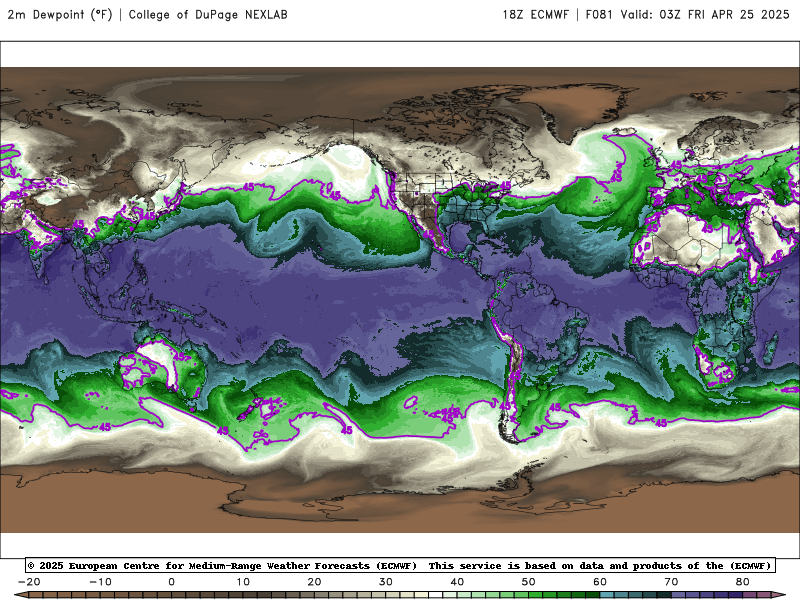
Task: Click the "18Z ECMWF" model run text
Action: click(535, 15)
